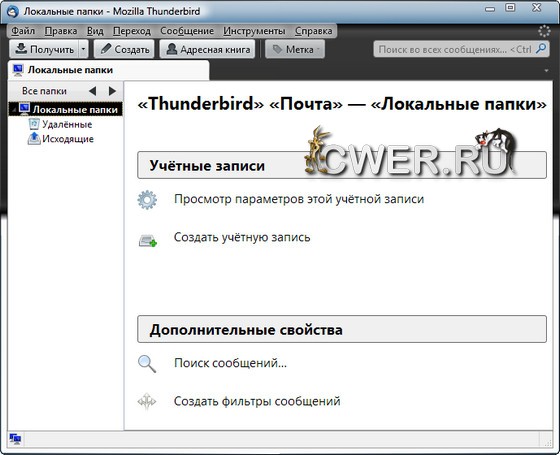Collapse the Локальные папки tree node
The width and height of the screenshot is (560, 455).
tap(13, 110)
